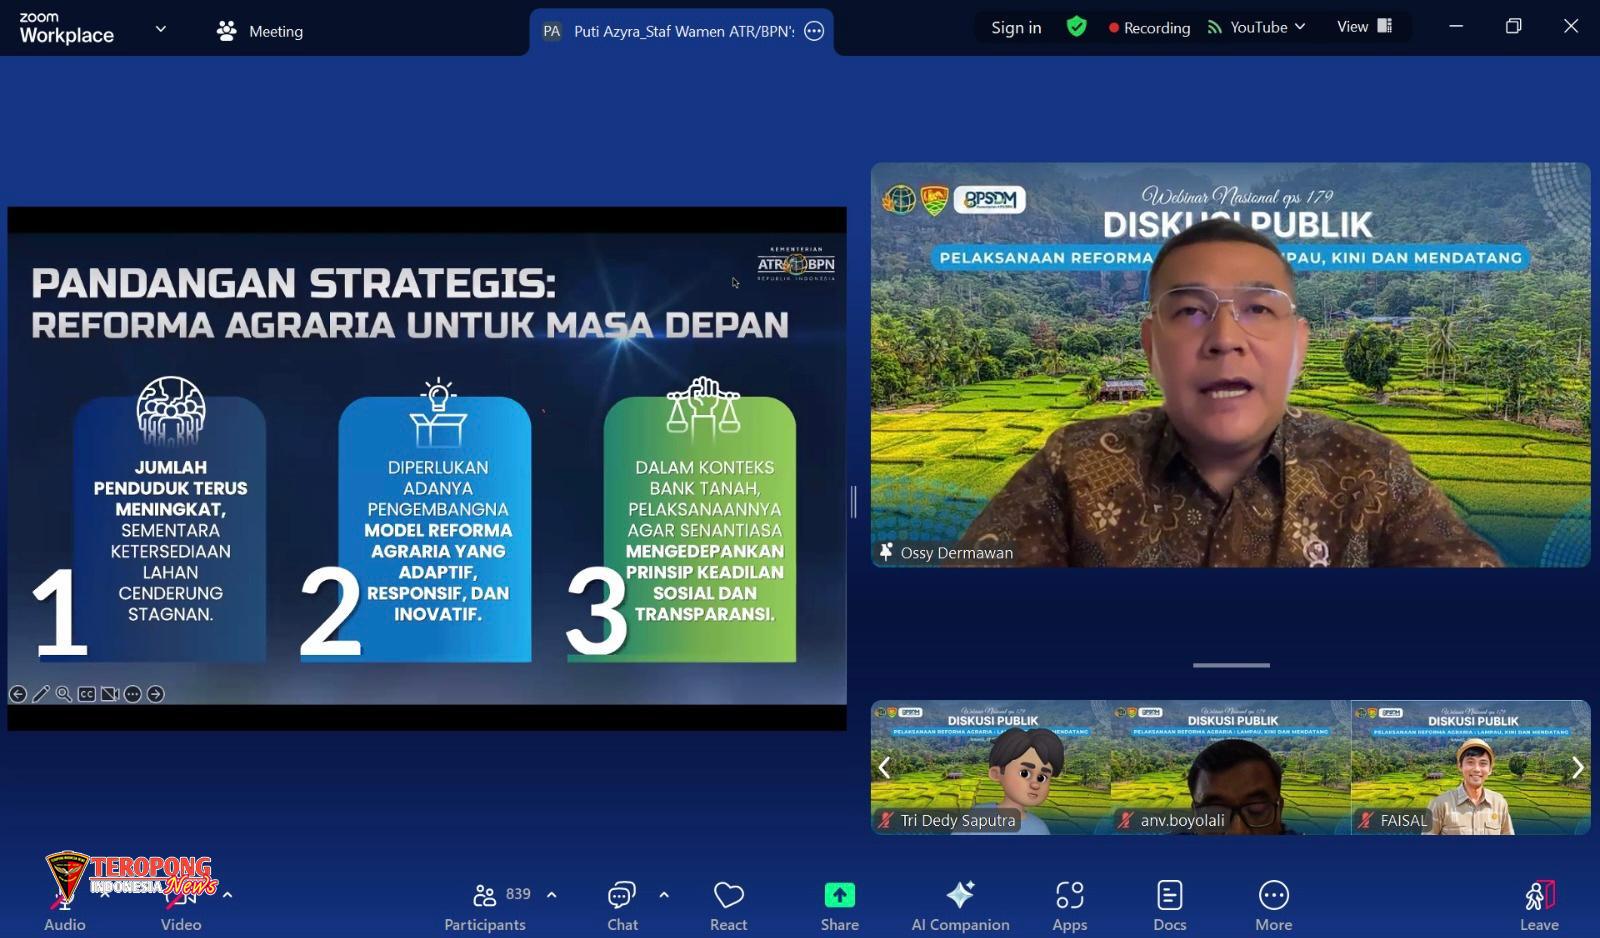1600x938 pixels.
Task: Open the More options menu
Action: [1273, 905]
